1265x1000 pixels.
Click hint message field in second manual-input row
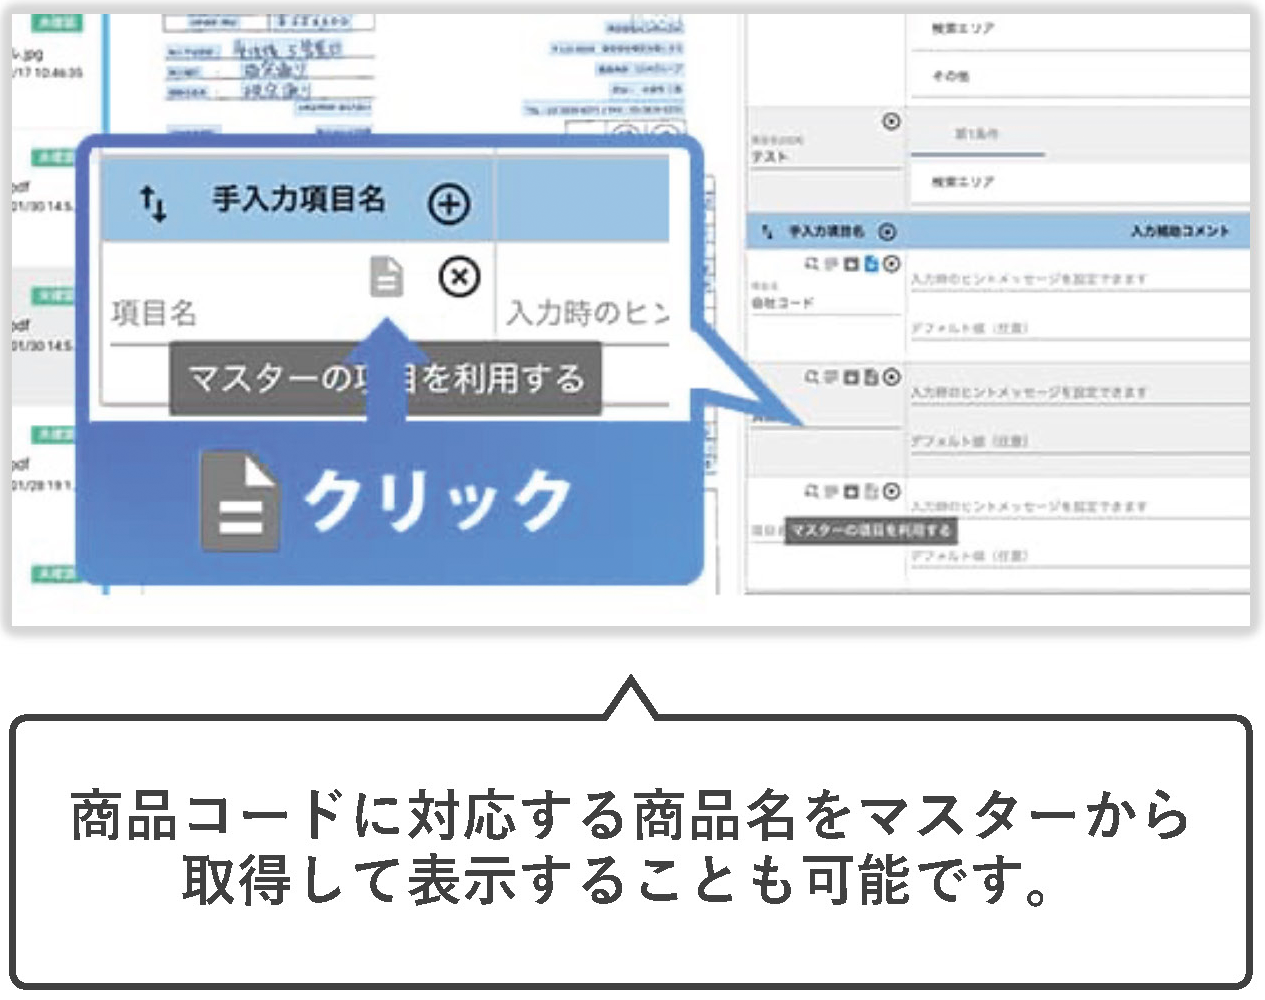(x=1080, y=393)
